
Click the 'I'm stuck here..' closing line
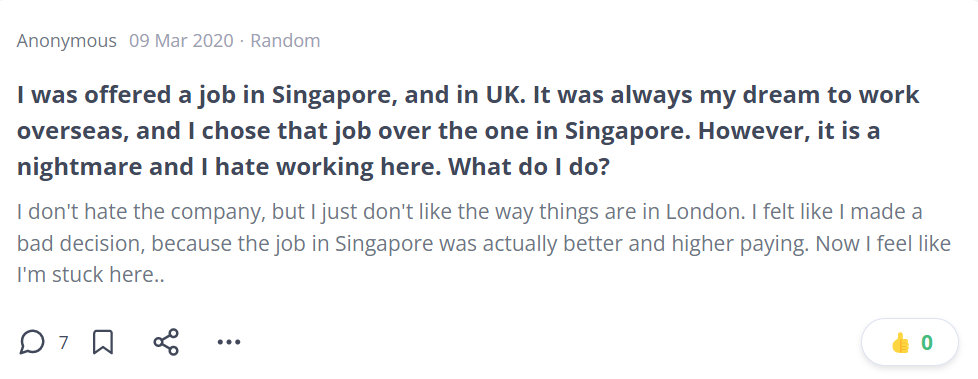(x=90, y=274)
